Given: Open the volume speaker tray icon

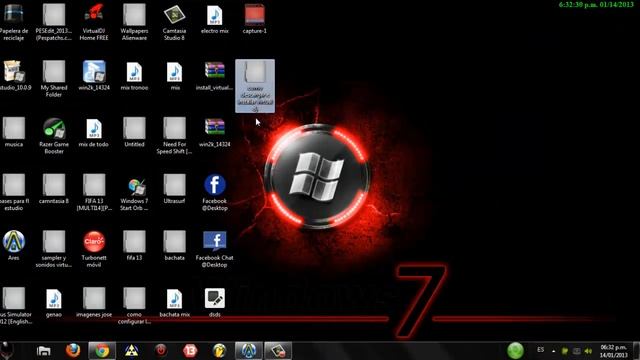Looking at the screenshot, I should point(588,351).
